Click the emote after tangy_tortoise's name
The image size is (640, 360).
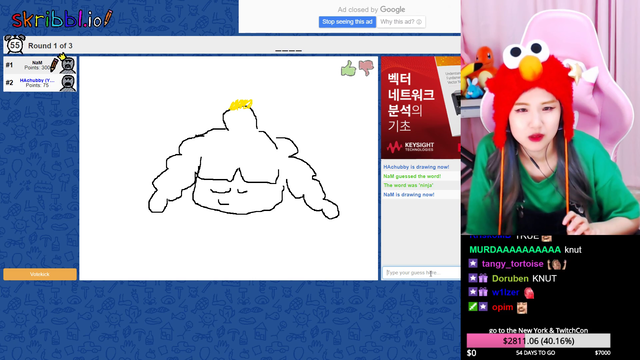click(557, 264)
